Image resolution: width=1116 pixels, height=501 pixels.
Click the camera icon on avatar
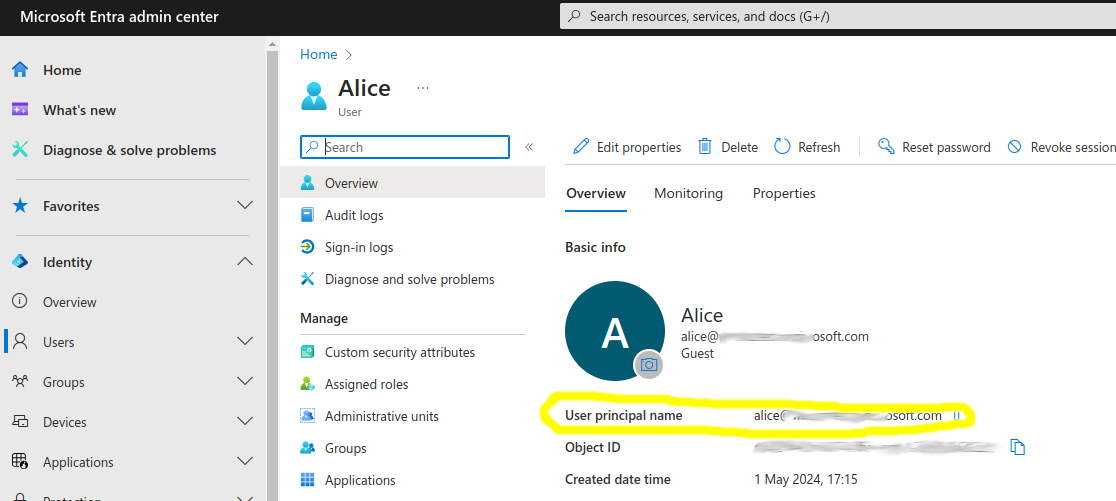pos(648,364)
